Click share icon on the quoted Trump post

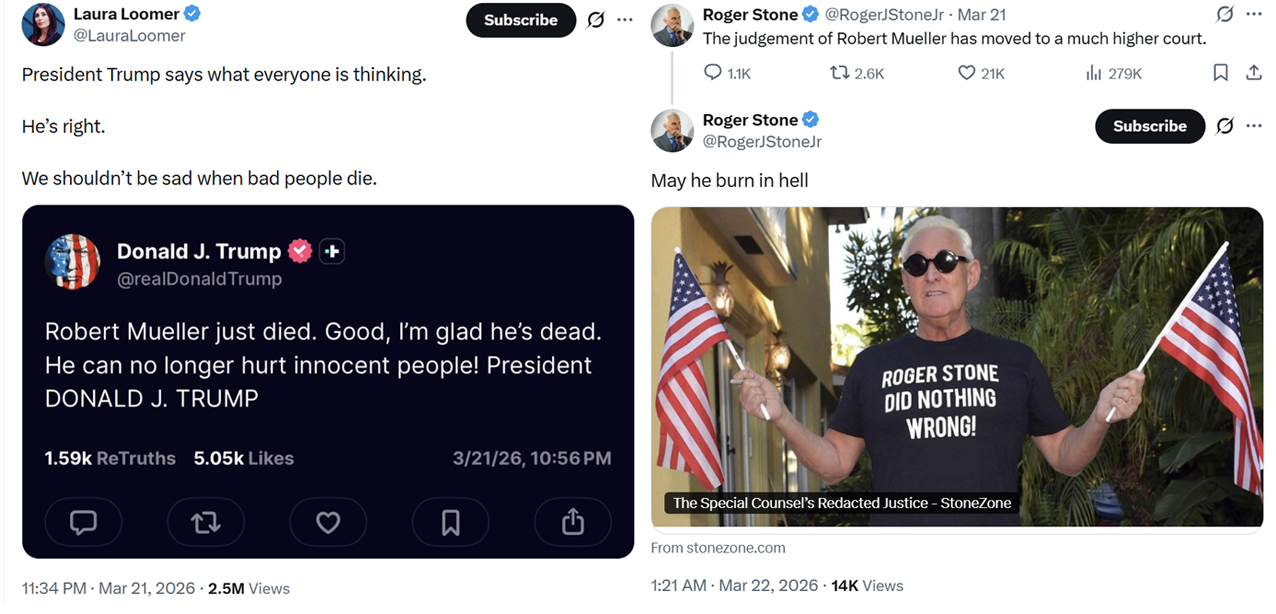point(572,522)
